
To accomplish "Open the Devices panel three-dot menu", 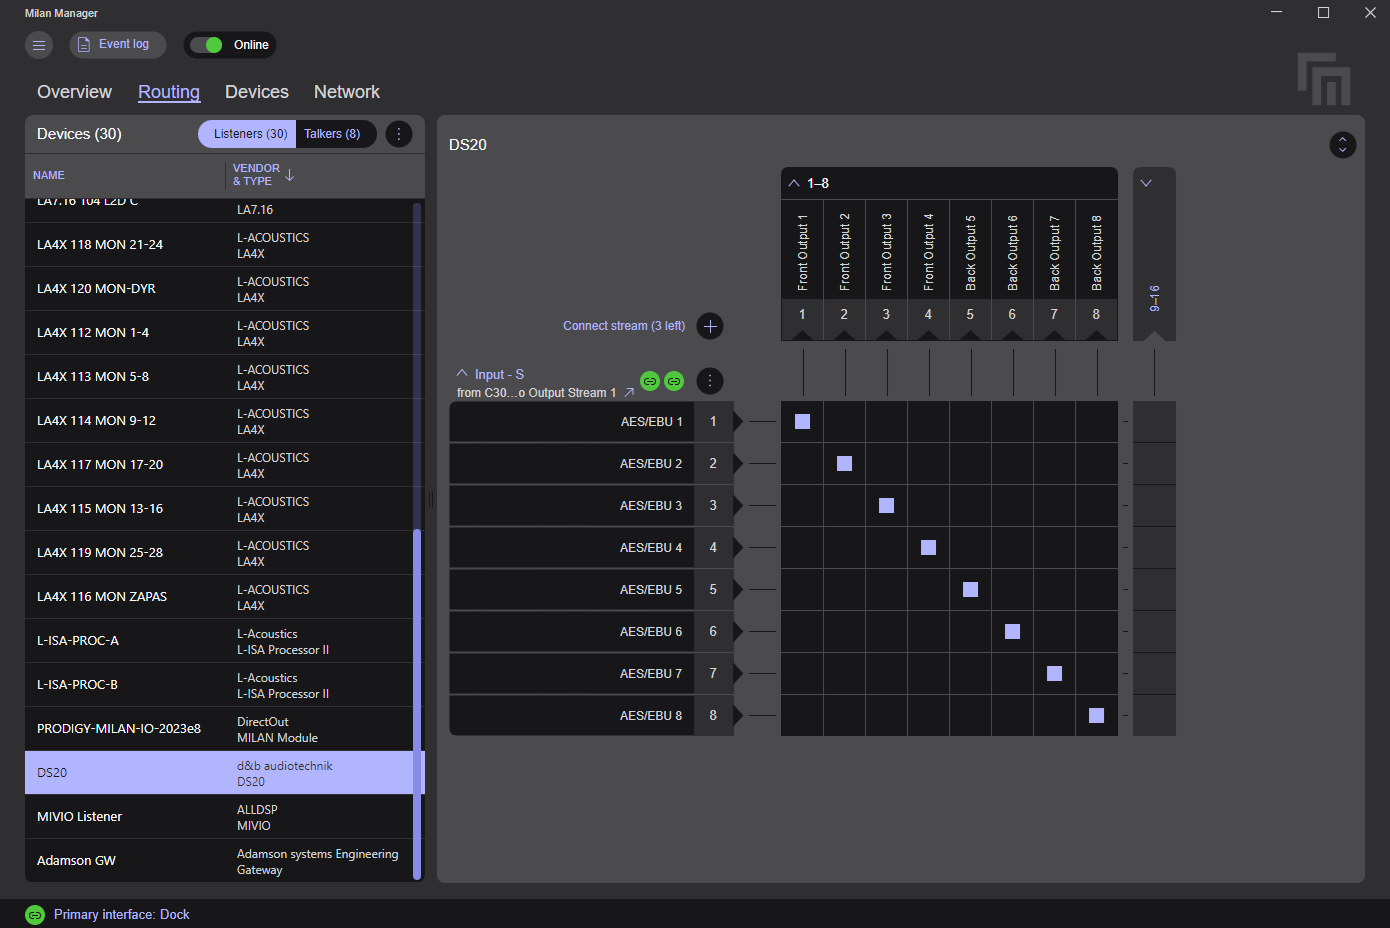I will click(x=399, y=134).
